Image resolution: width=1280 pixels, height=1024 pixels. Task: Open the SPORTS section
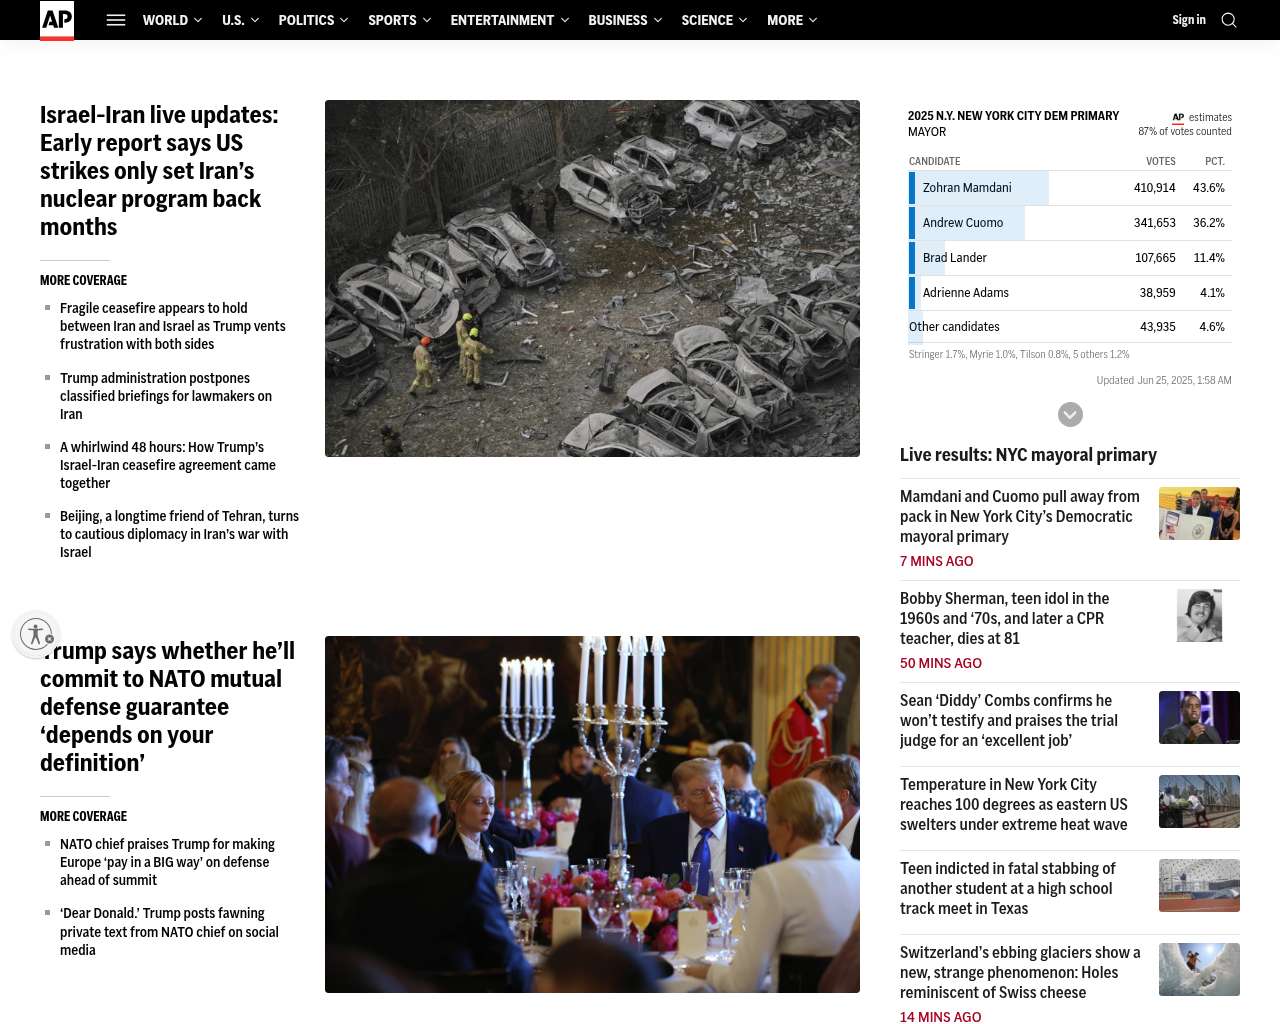[392, 20]
